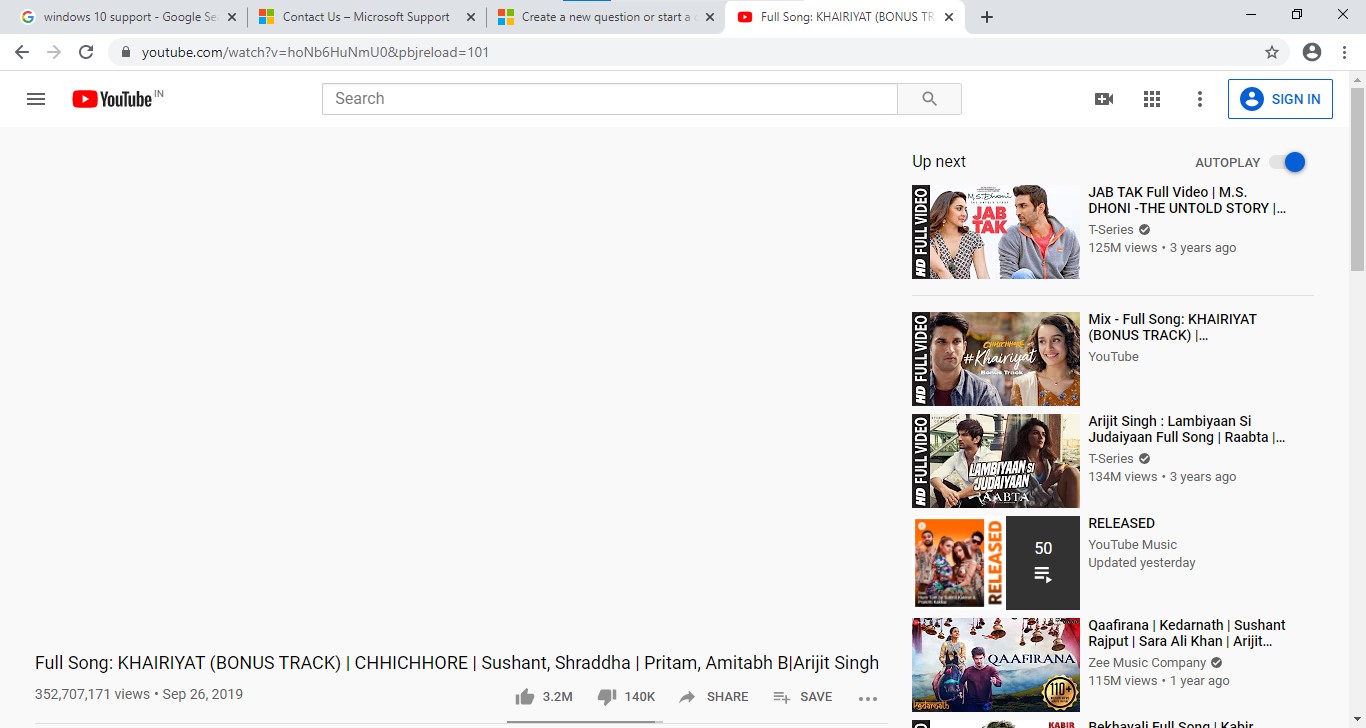Open the YouTube hamburger guide menu
1366x728 pixels.
[36, 99]
